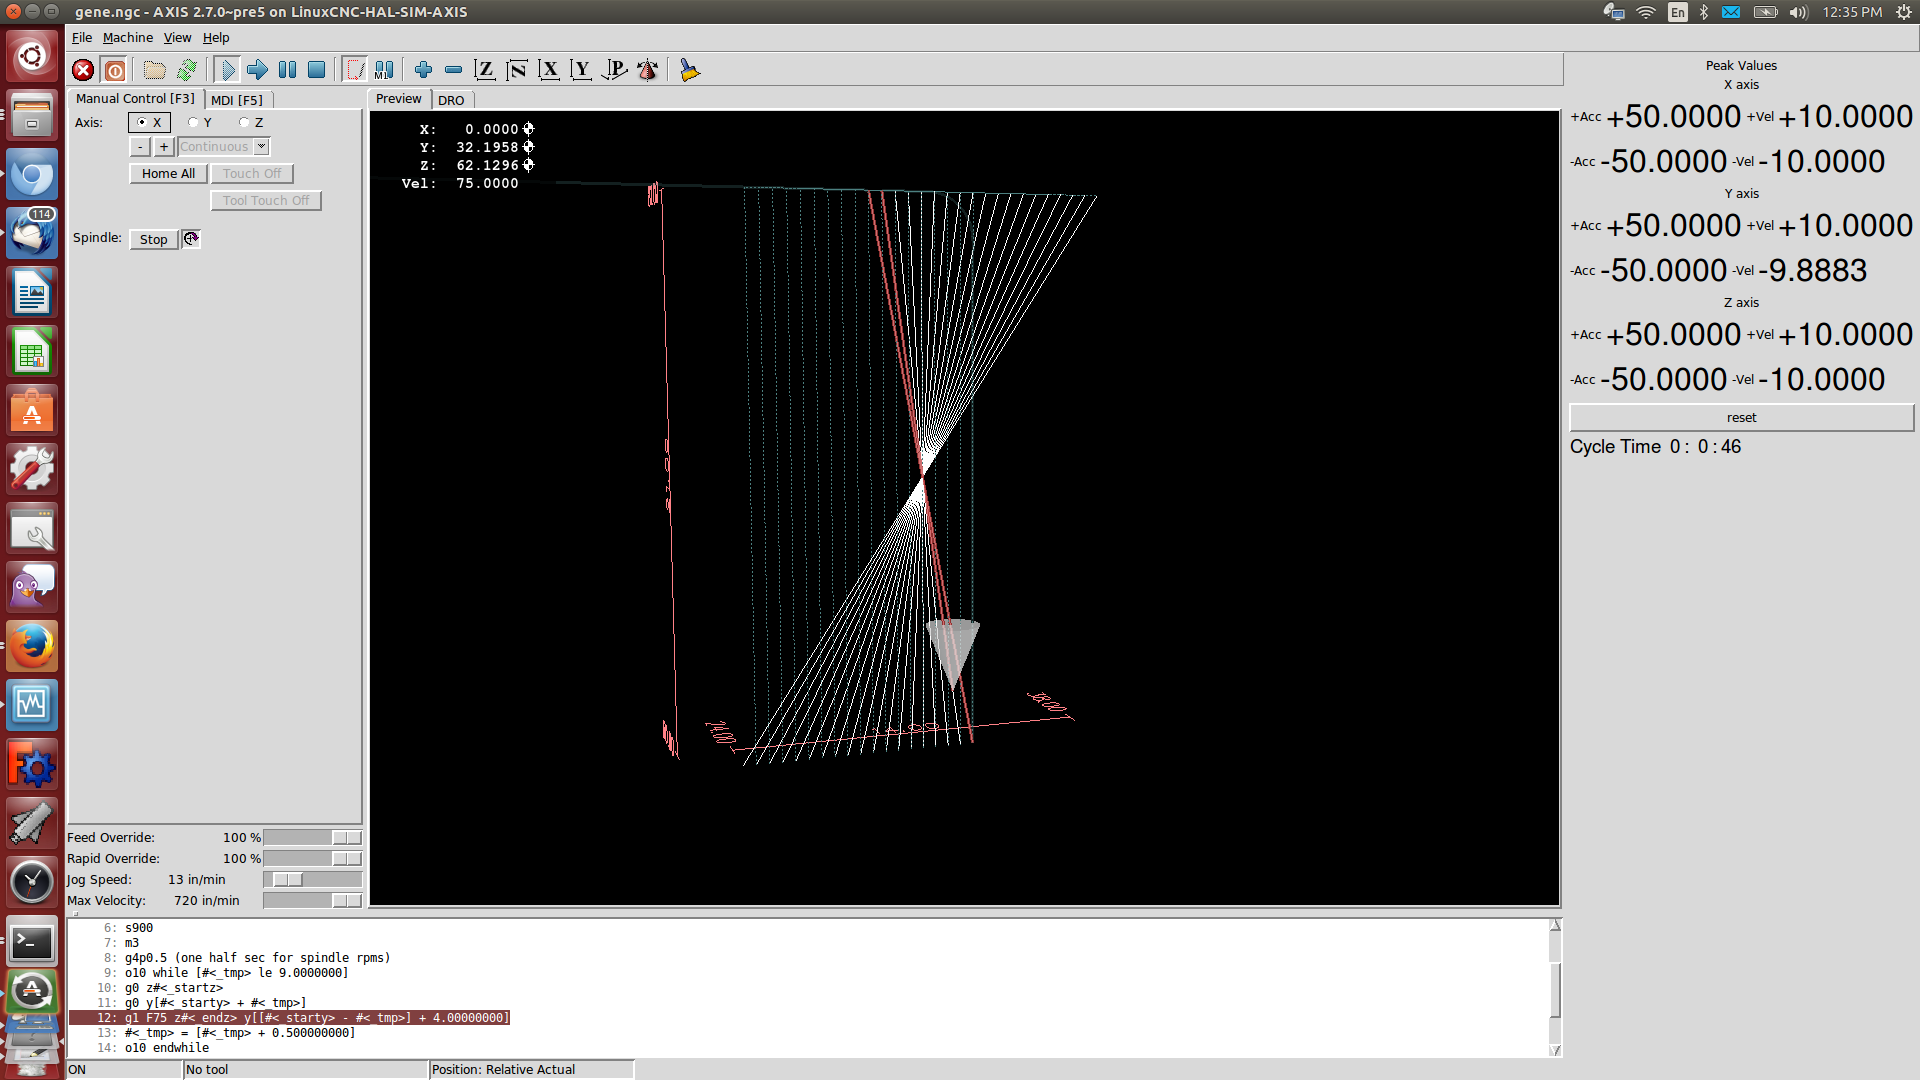The height and width of the screenshot is (1080, 1920).
Task: Select the Preview tab
Action: point(399,99)
